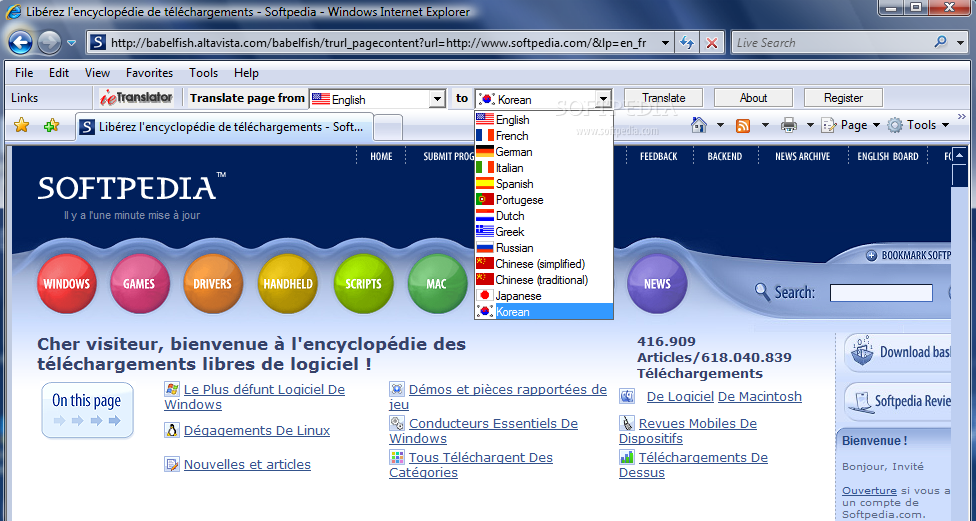The image size is (976, 521).
Task: Open the 'Translate page from' English dropdown
Action: 438,99
